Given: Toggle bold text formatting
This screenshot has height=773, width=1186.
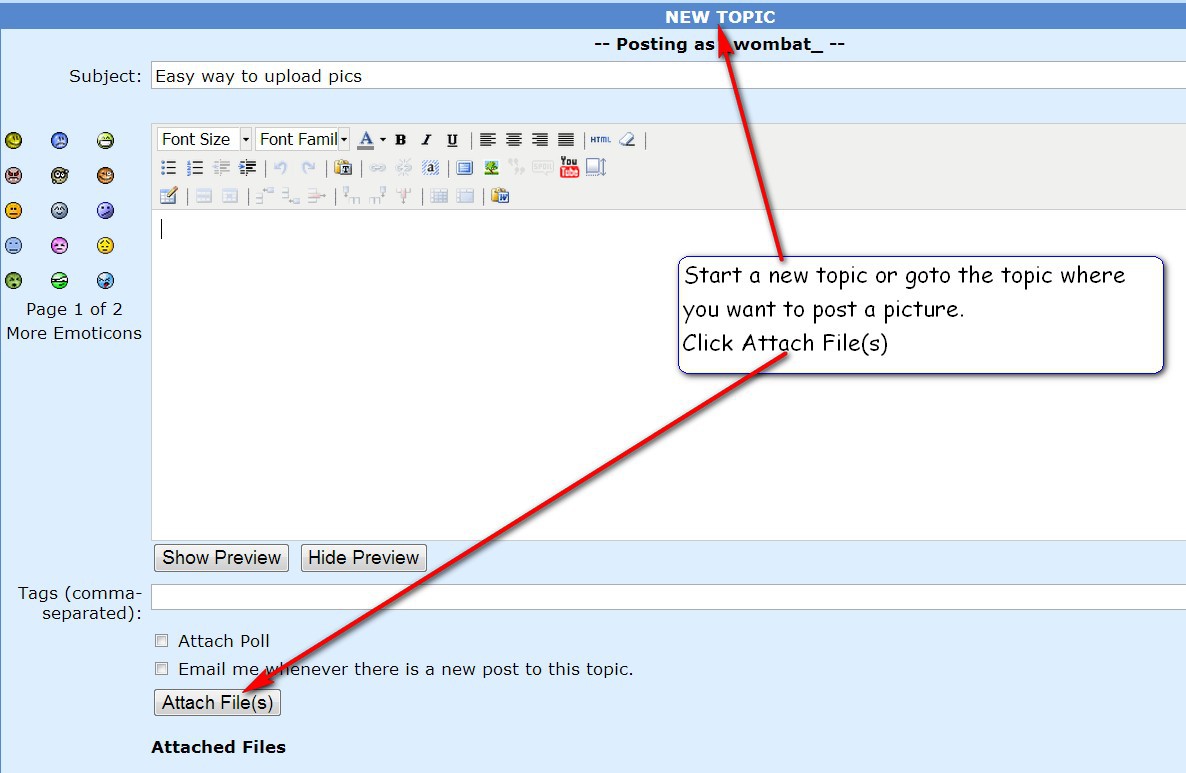Looking at the screenshot, I should point(400,140).
